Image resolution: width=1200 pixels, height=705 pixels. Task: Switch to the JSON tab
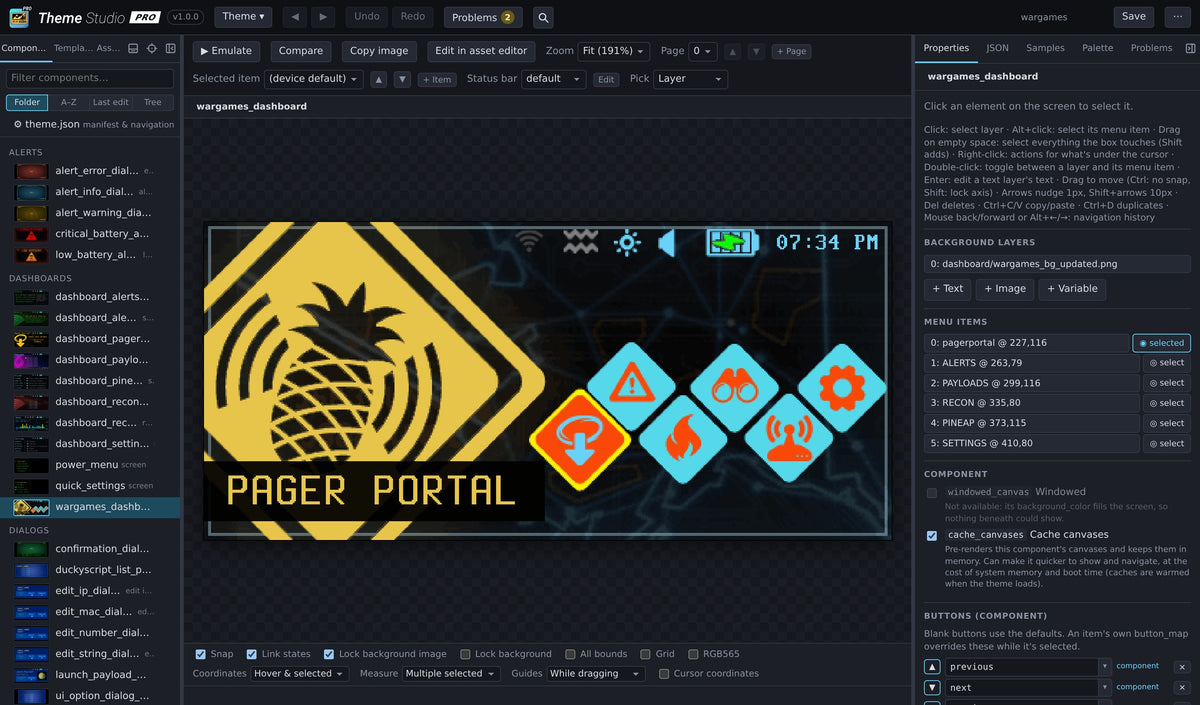[x=997, y=48]
